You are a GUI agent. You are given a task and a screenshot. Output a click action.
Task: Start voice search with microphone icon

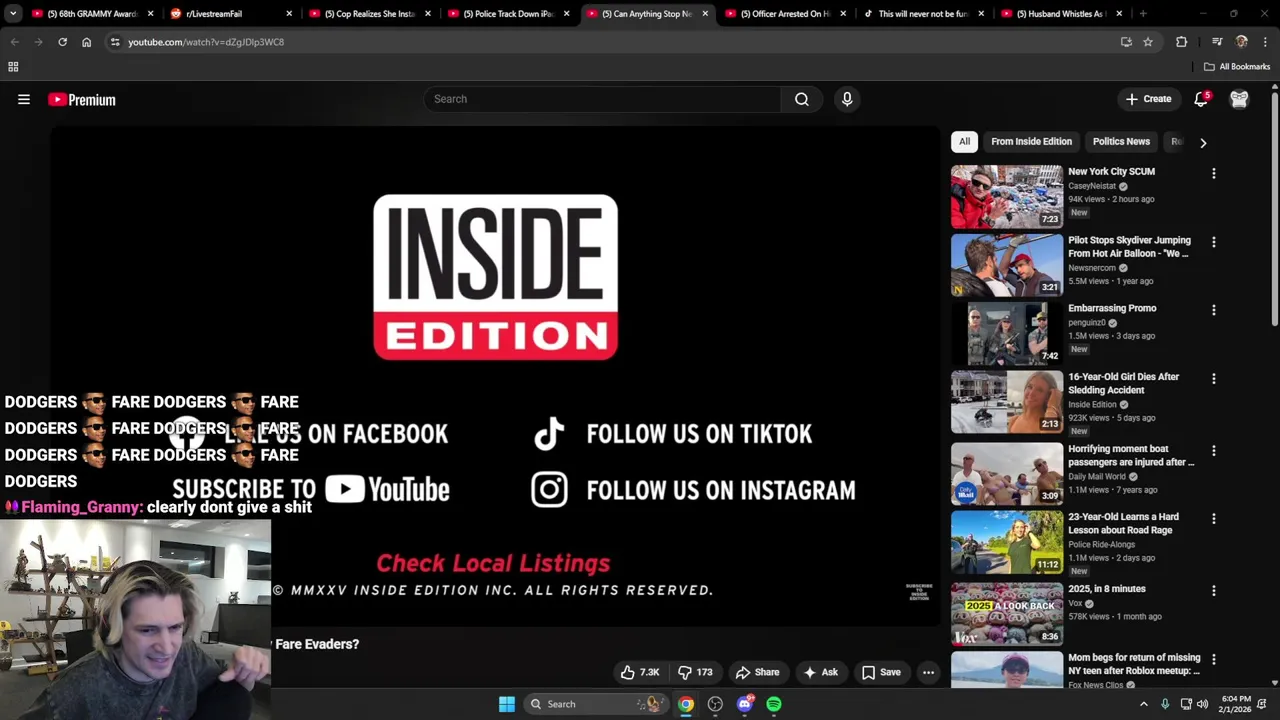[x=847, y=99]
